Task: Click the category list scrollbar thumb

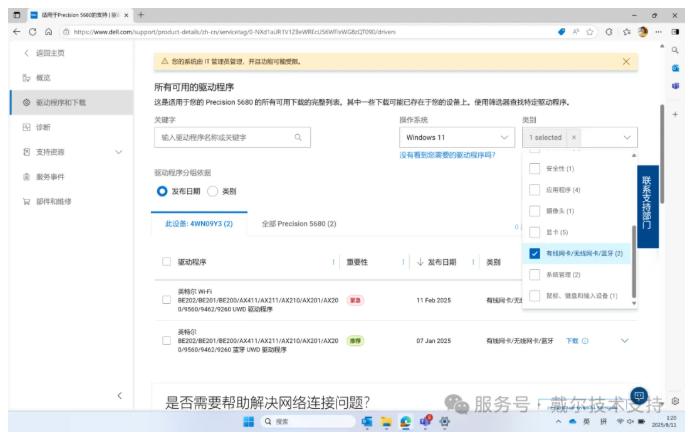Action: [x=634, y=261]
